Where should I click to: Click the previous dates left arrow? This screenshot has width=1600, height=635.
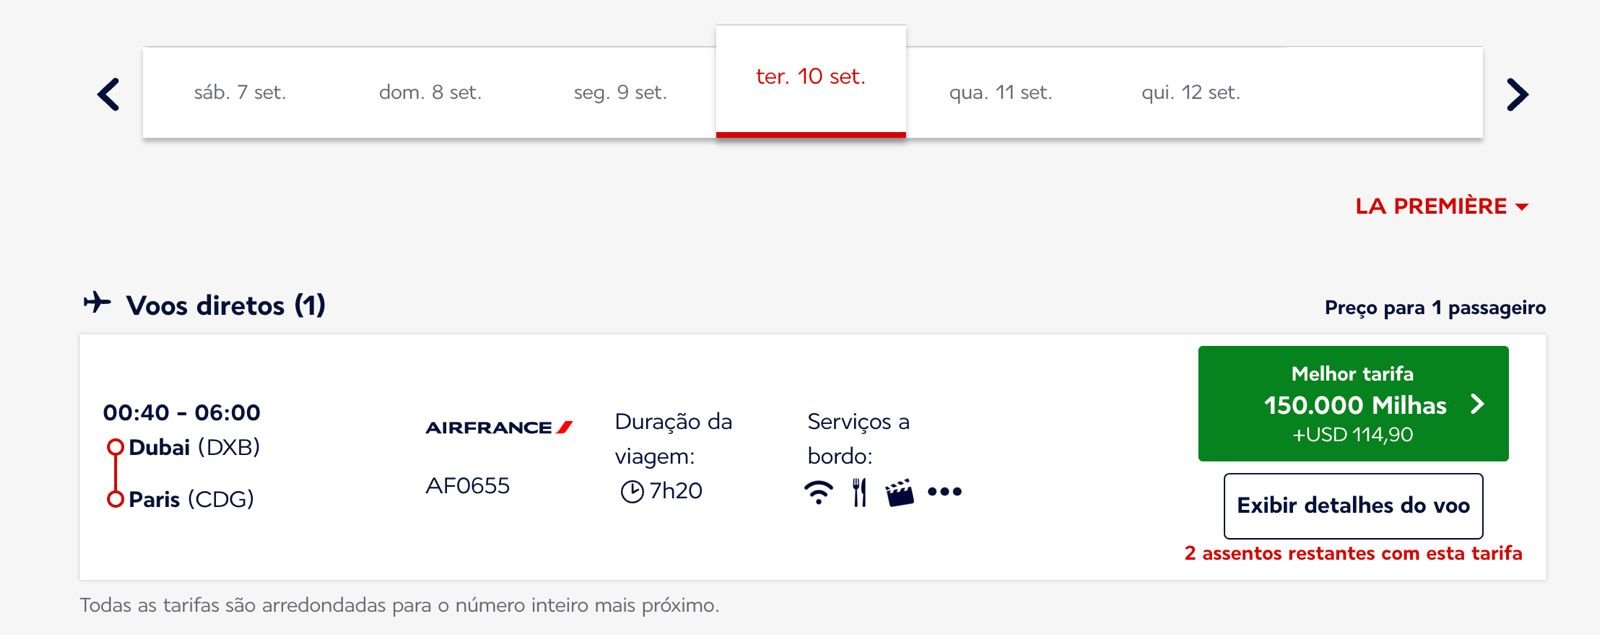(109, 94)
